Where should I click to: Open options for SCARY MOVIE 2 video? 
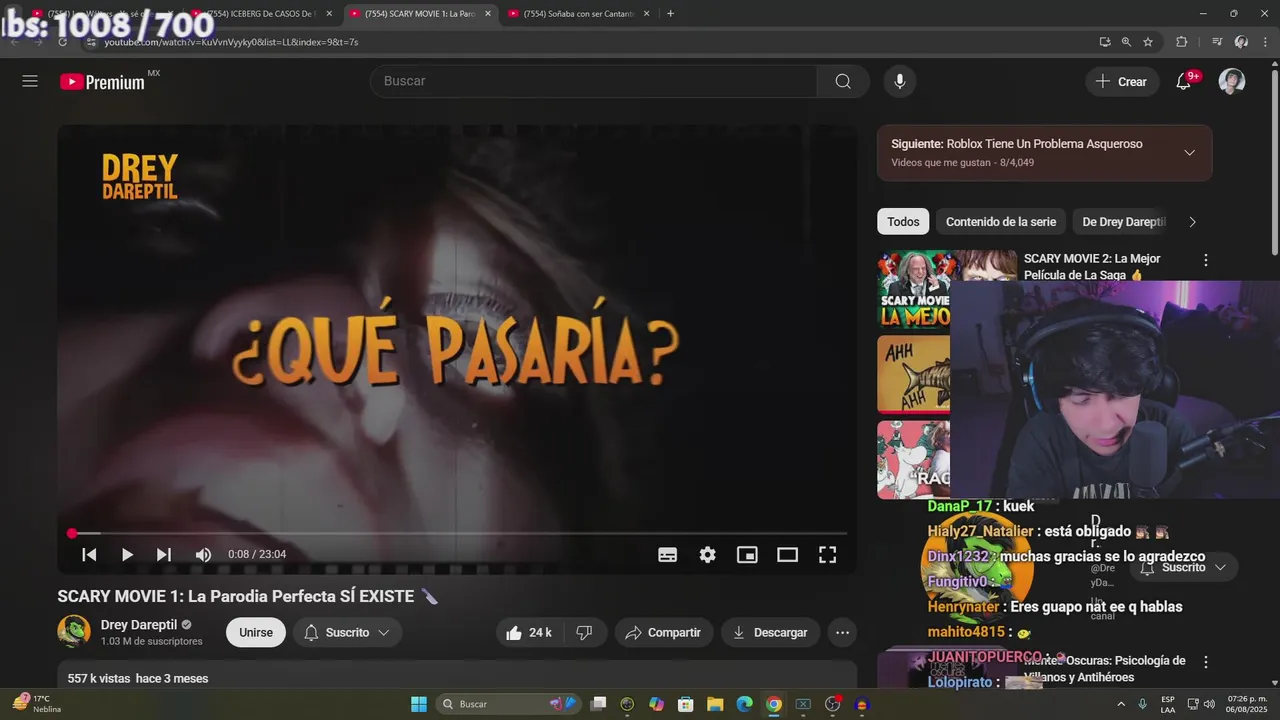(x=1206, y=260)
